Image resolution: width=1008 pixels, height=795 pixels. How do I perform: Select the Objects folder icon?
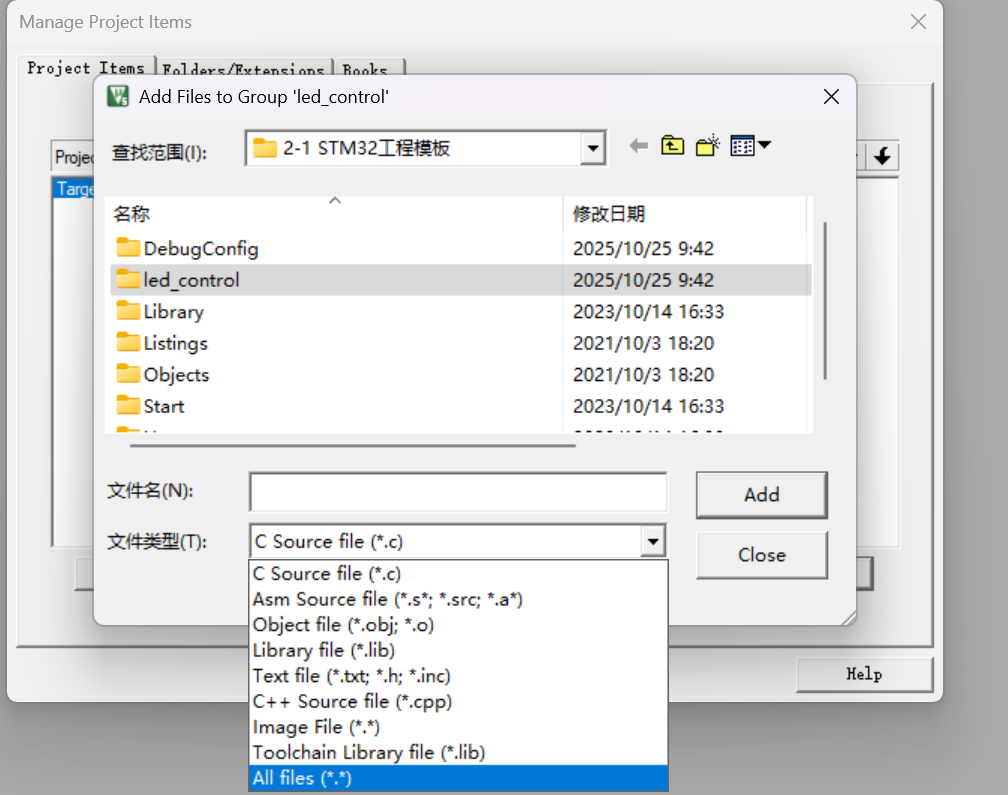128,373
